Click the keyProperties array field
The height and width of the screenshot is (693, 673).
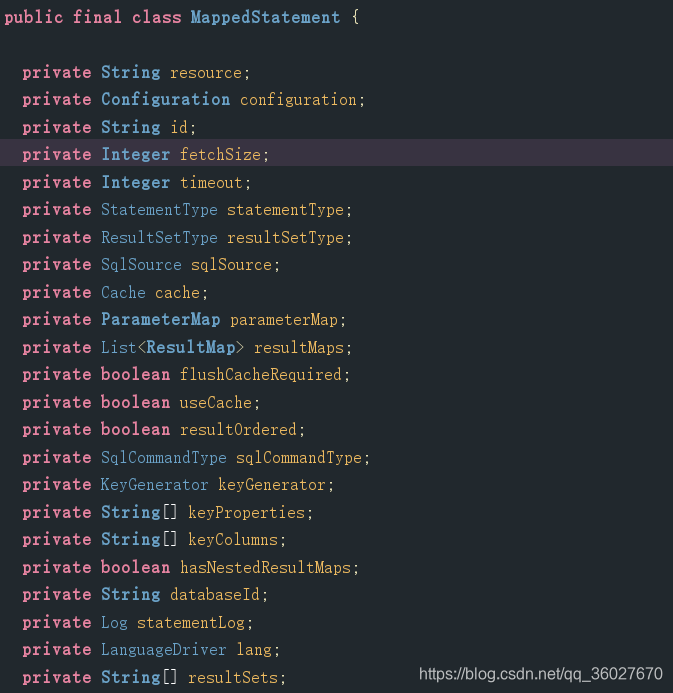247,513
